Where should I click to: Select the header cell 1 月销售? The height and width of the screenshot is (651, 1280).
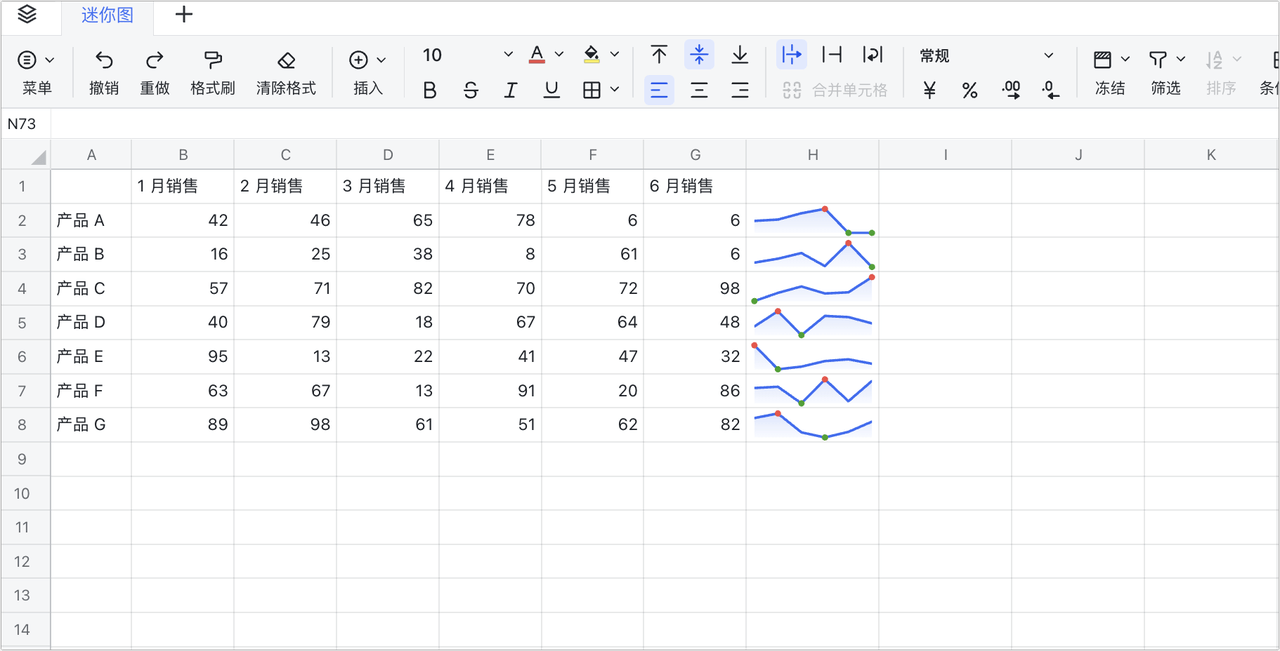pyautogui.click(x=183, y=186)
